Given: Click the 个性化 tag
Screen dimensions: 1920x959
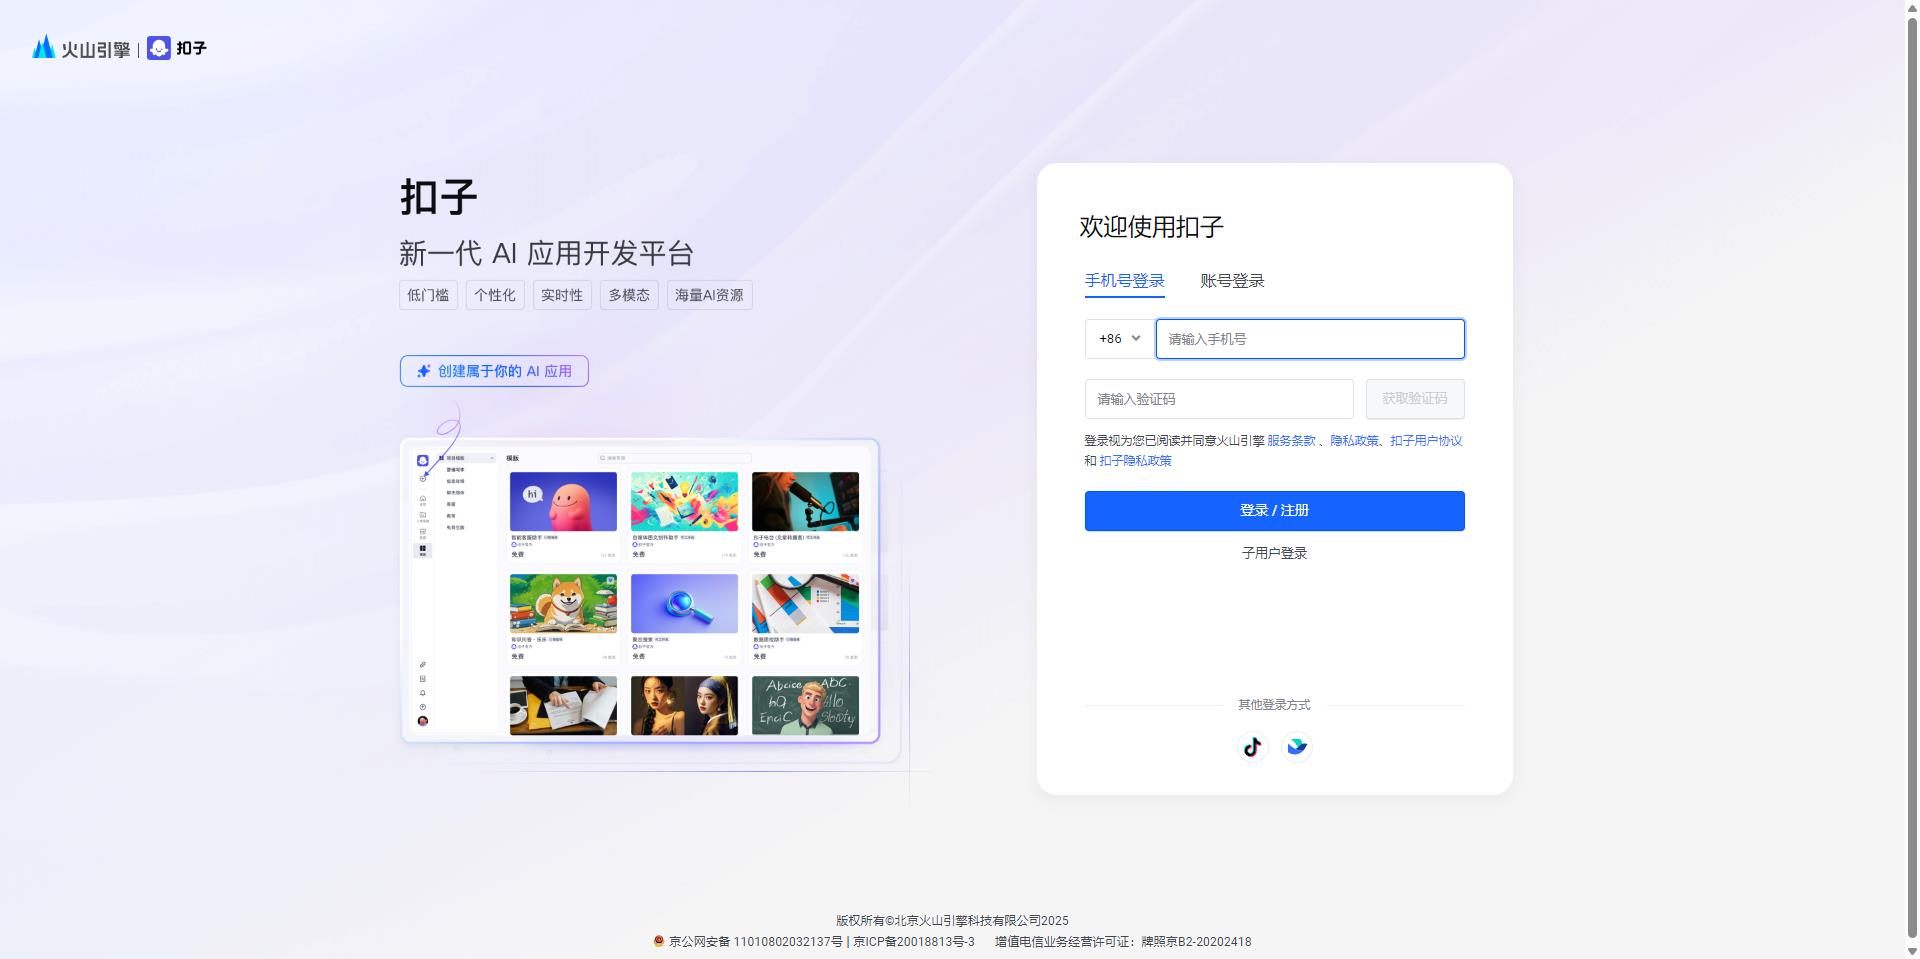Looking at the screenshot, I should 495,295.
